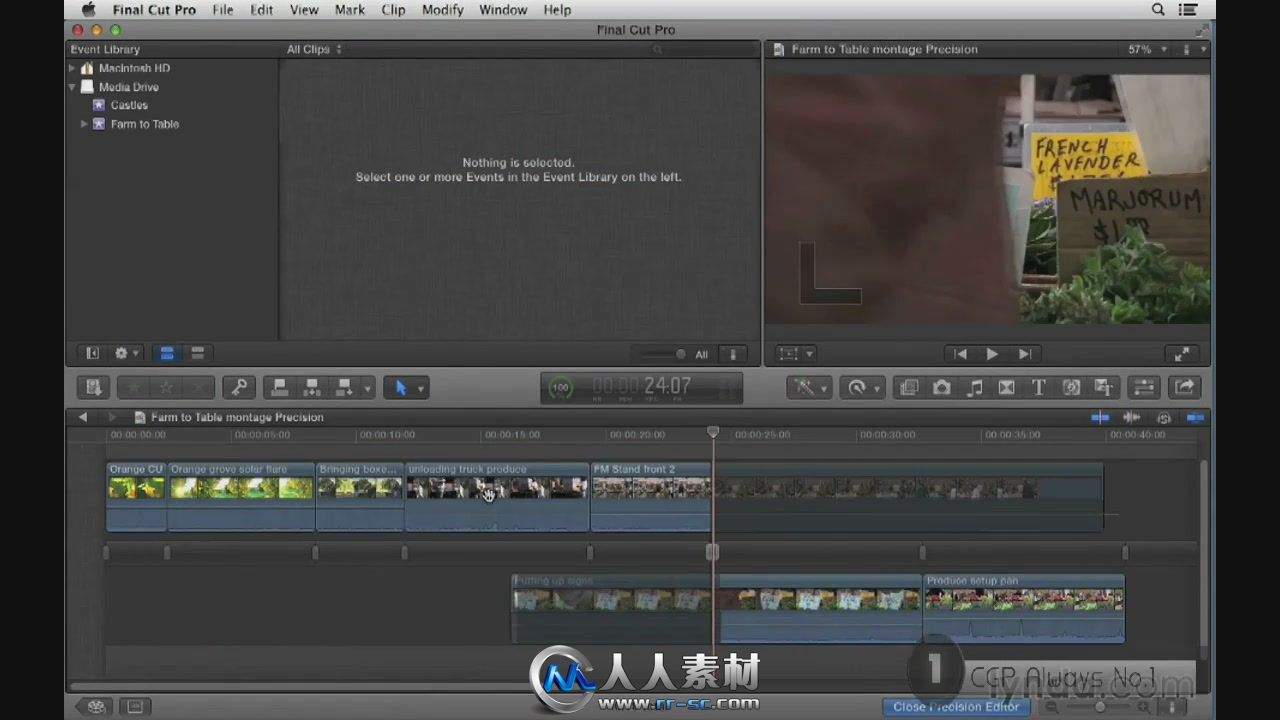Open the browser action gear menu
The height and width of the screenshot is (720, 1280).
pyautogui.click(x=127, y=353)
